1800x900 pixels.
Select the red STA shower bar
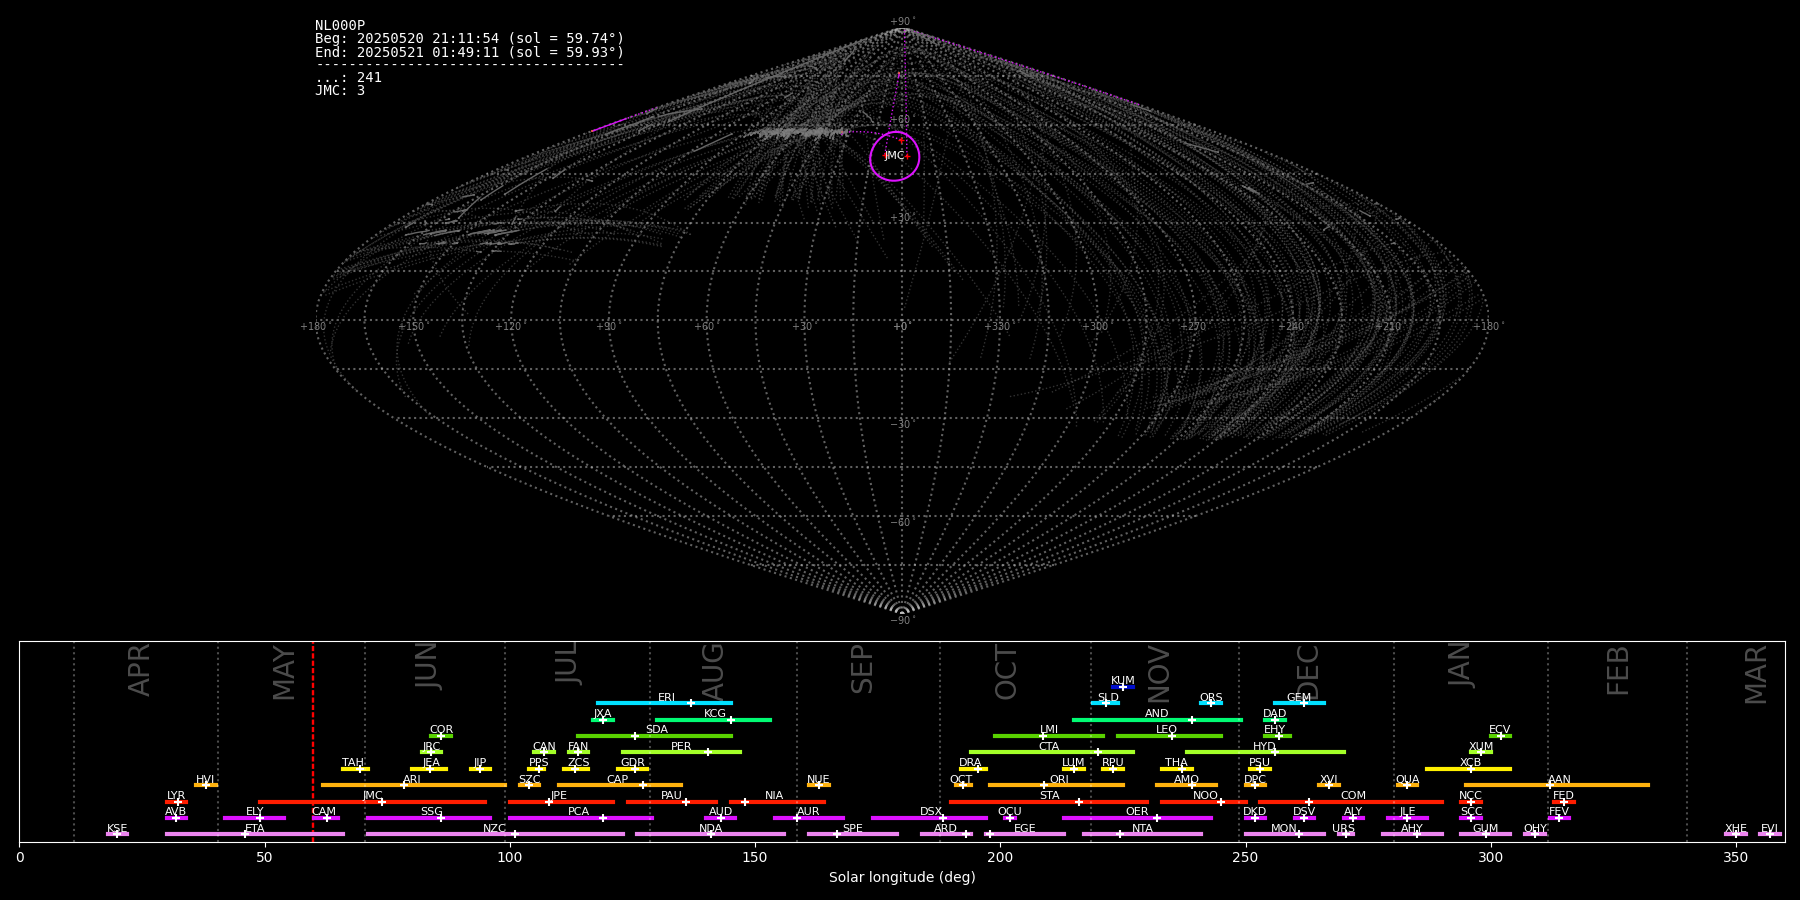click(1049, 802)
